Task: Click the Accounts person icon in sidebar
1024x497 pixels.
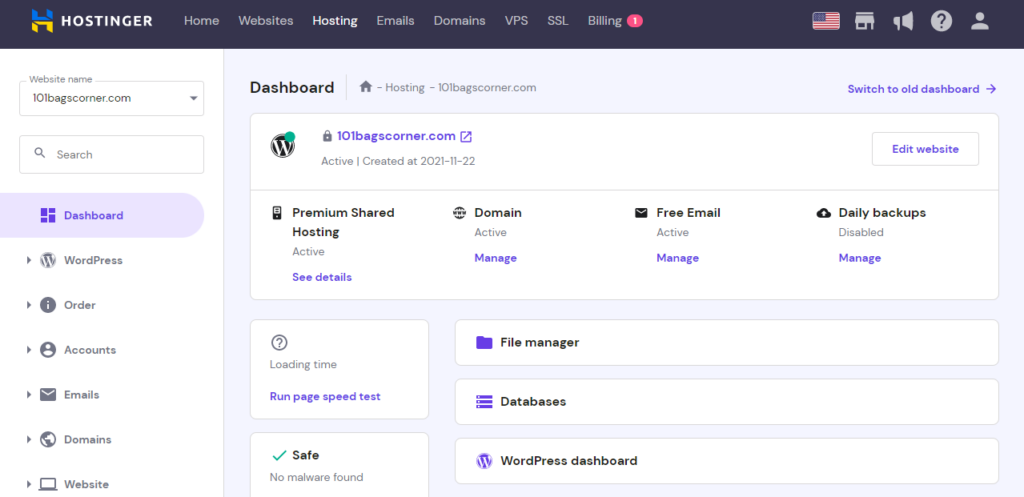Action: click(x=48, y=350)
